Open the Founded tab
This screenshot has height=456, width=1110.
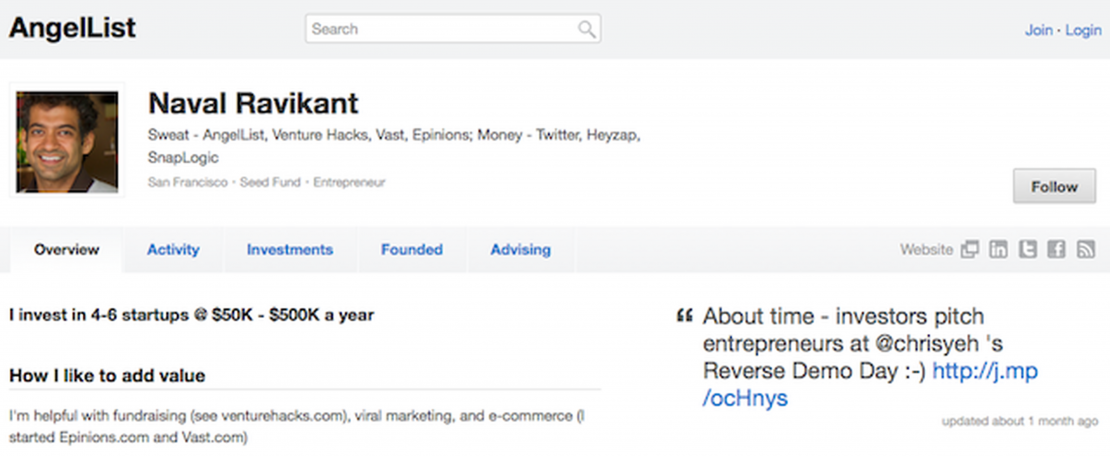tap(412, 249)
